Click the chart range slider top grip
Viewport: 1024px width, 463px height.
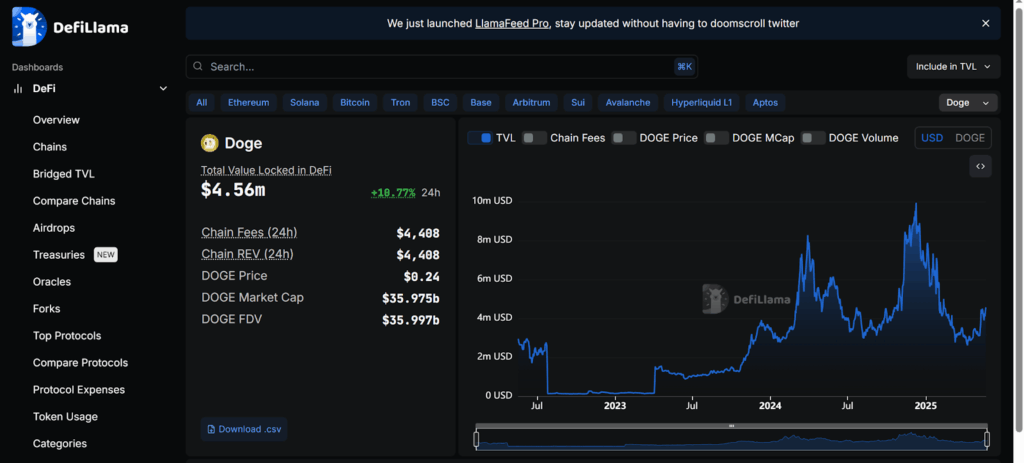[x=731, y=426]
